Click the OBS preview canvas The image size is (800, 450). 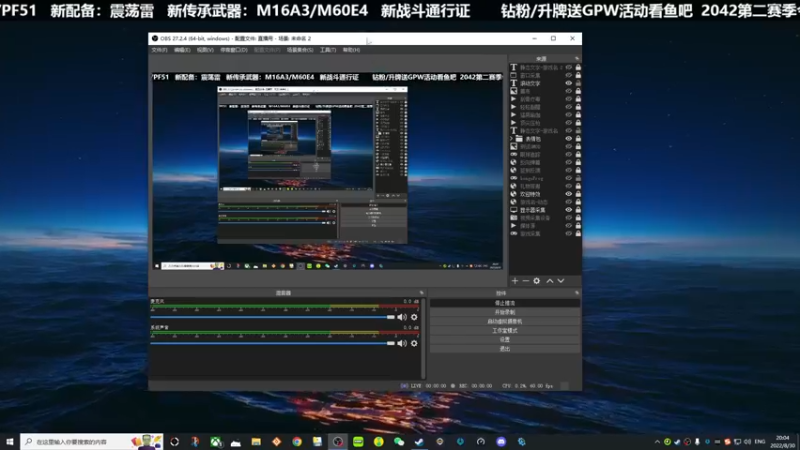(x=327, y=171)
